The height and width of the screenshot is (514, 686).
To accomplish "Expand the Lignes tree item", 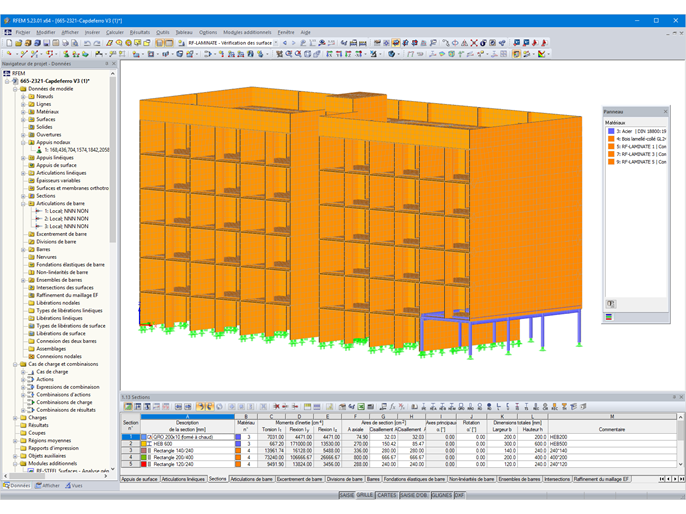I will tap(23, 104).
